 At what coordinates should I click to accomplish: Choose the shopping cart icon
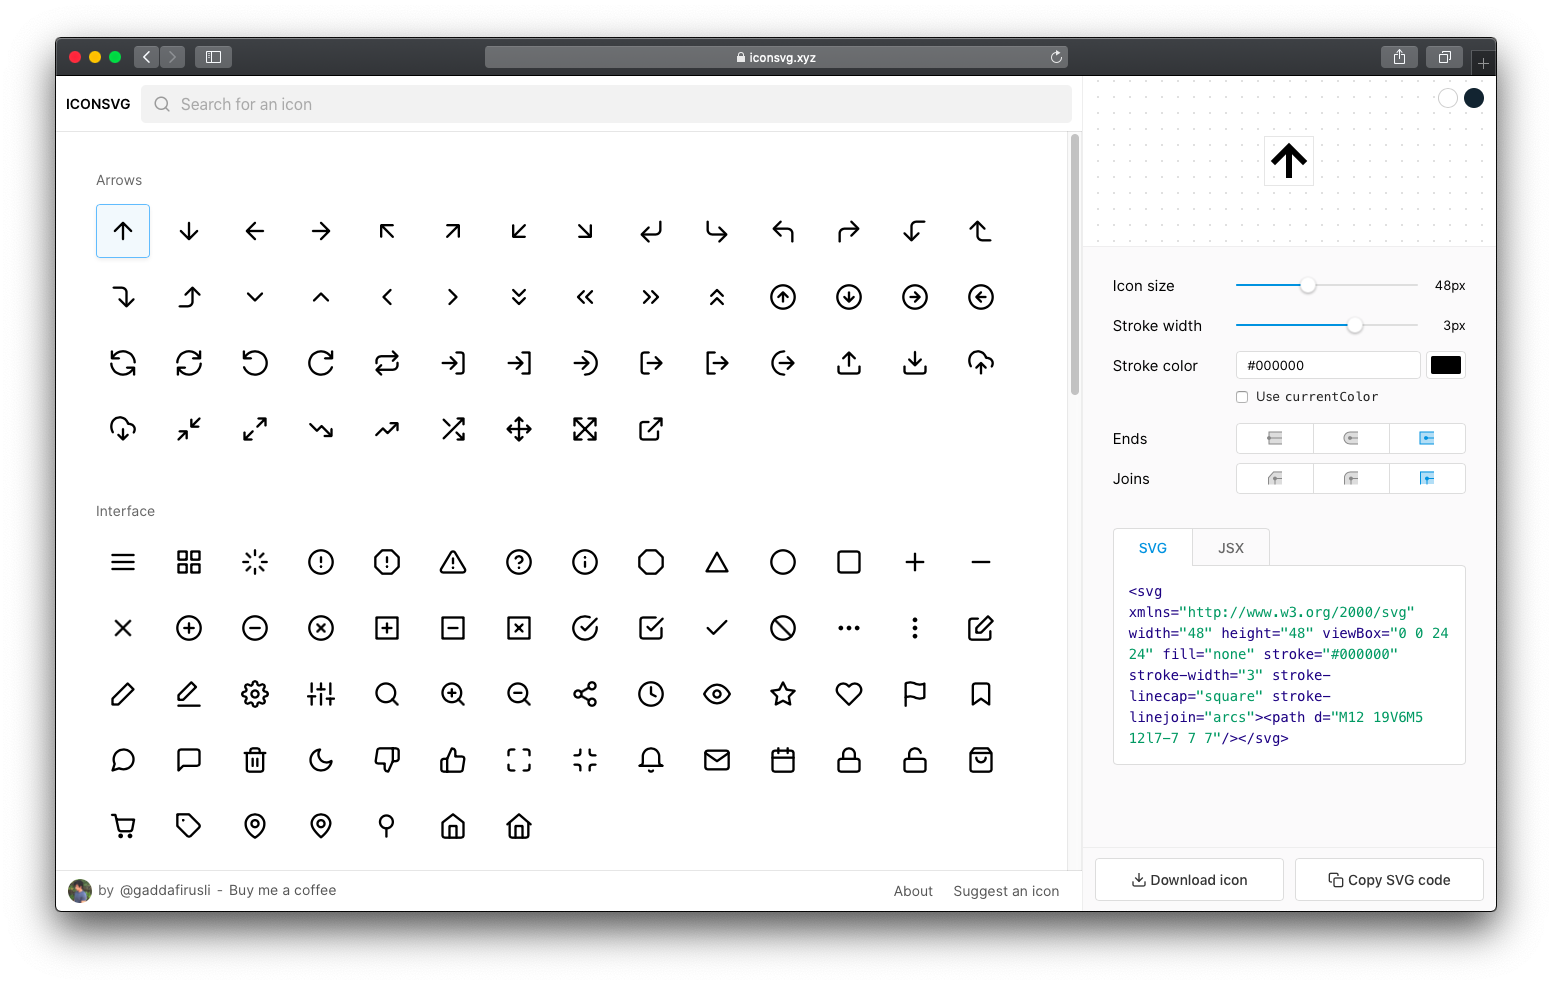pos(123,826)
